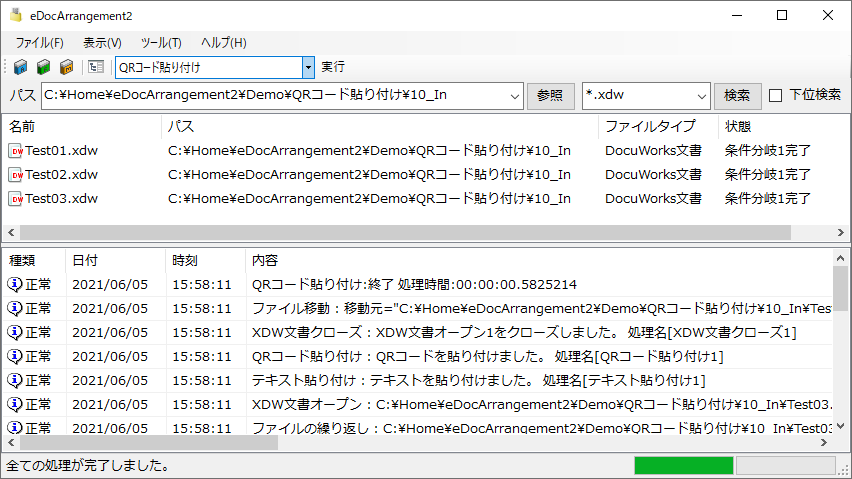Viewport: 852px width, 479px height.
Task: Open the *.xdw file filter dropdown
Action: 701,96
